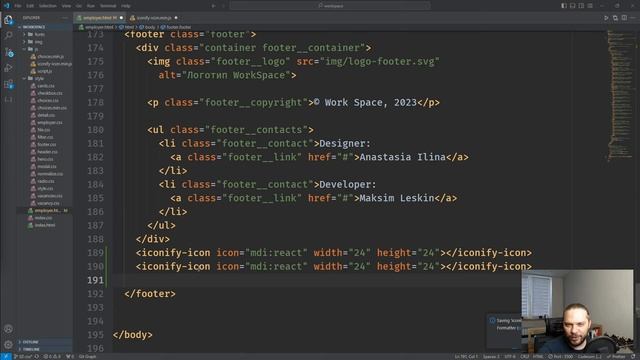Open the Help menu
Screen dimensions: 640x360
126,6
